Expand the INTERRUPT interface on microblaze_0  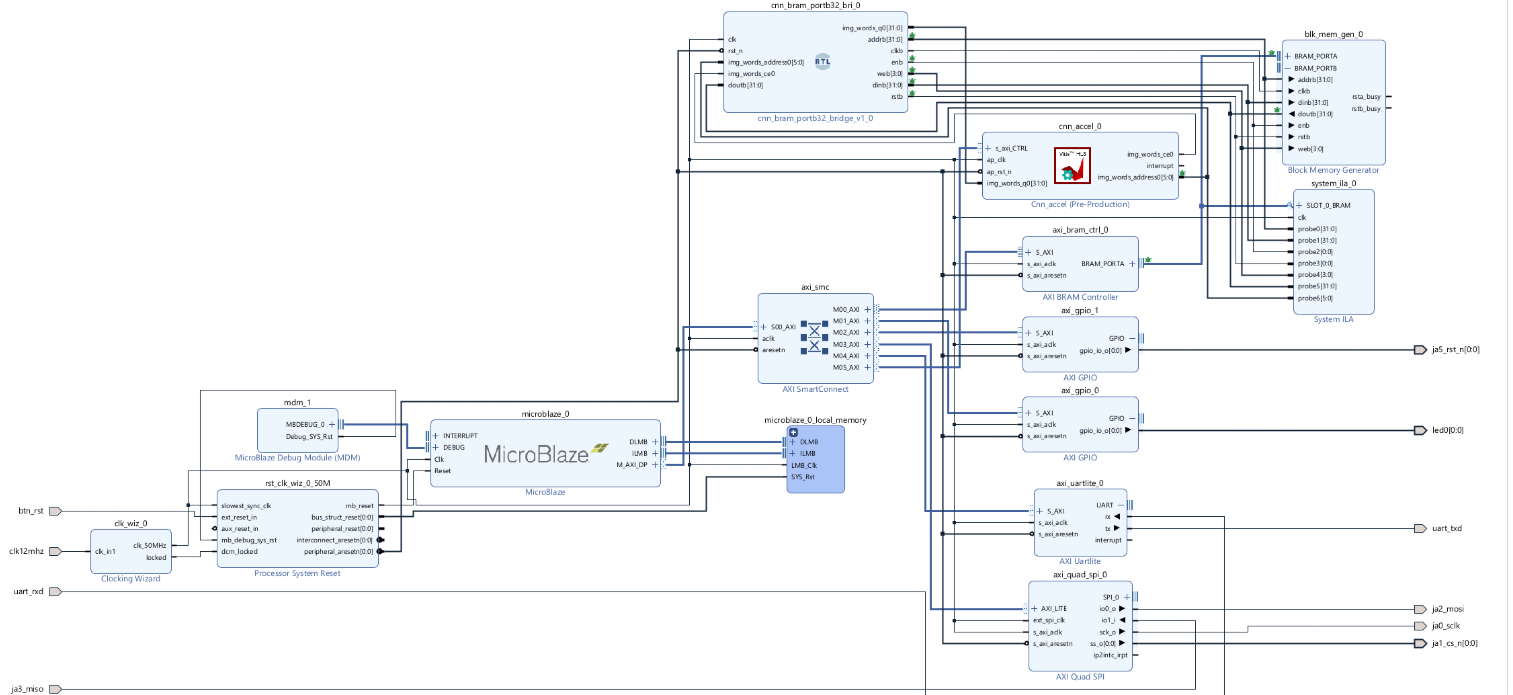436,436
